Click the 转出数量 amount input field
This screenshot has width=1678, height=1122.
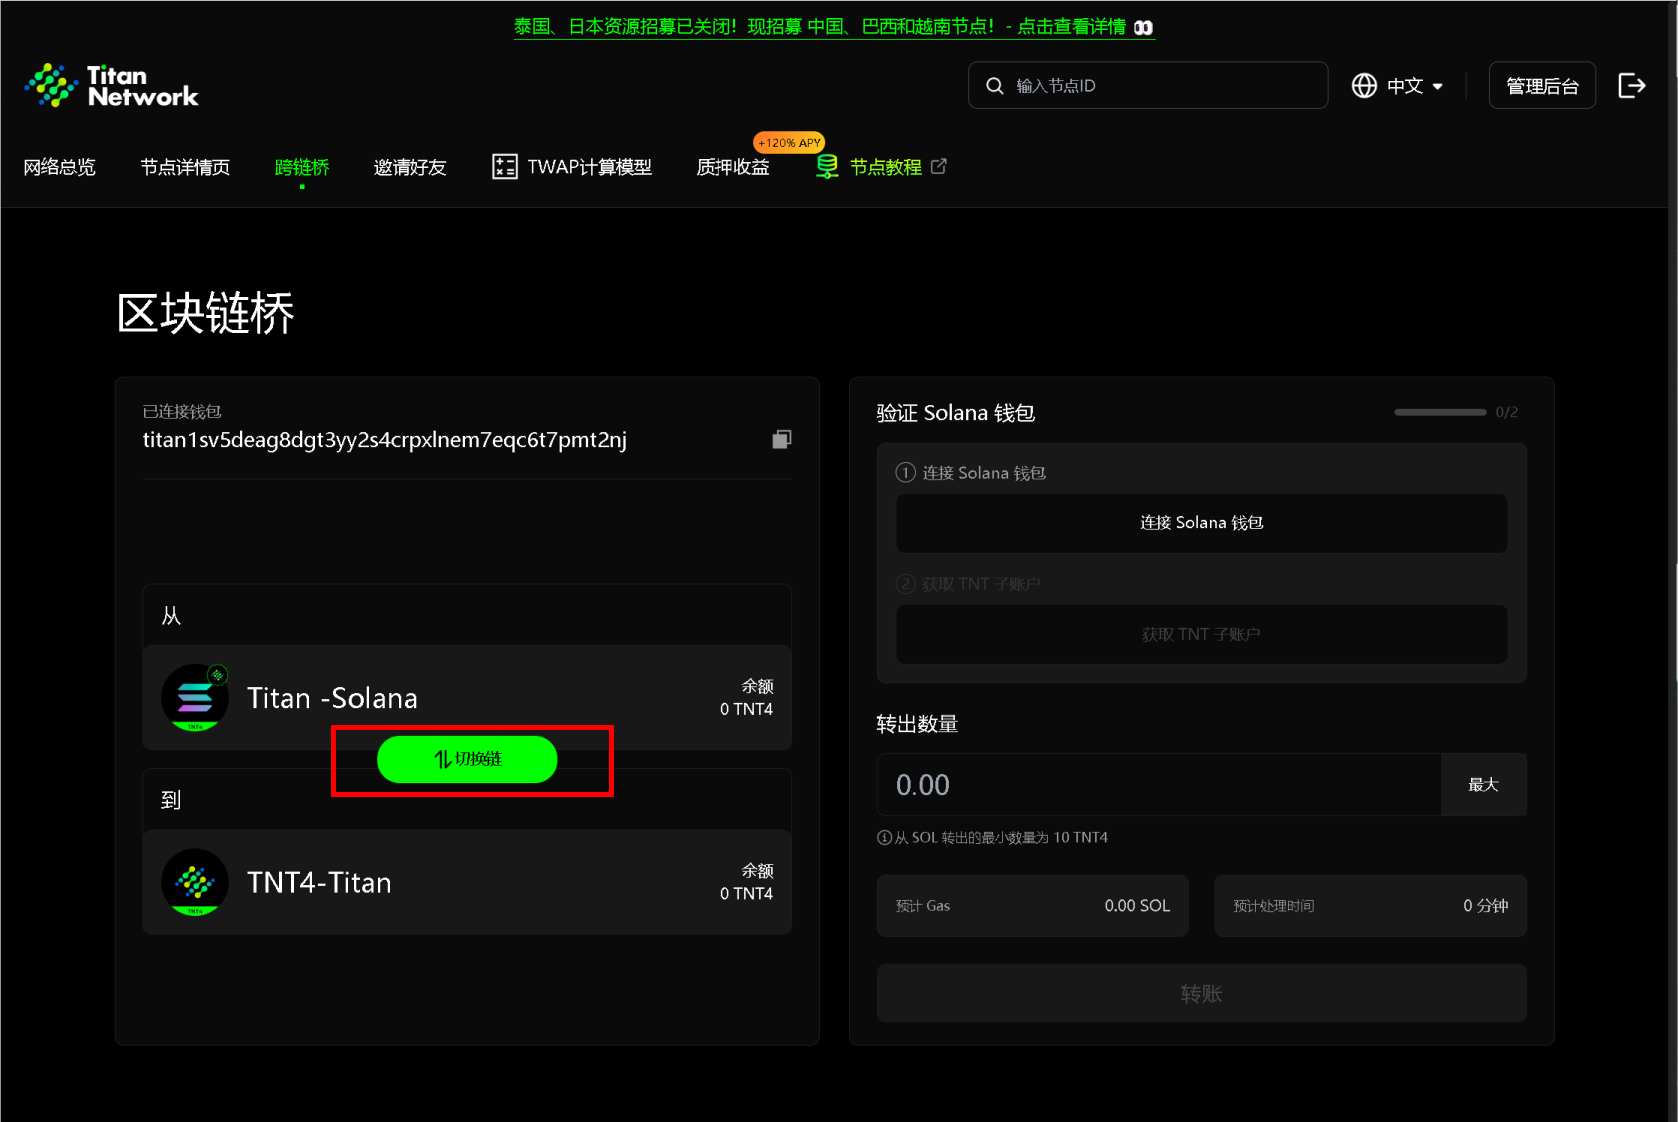(1158, 785)
